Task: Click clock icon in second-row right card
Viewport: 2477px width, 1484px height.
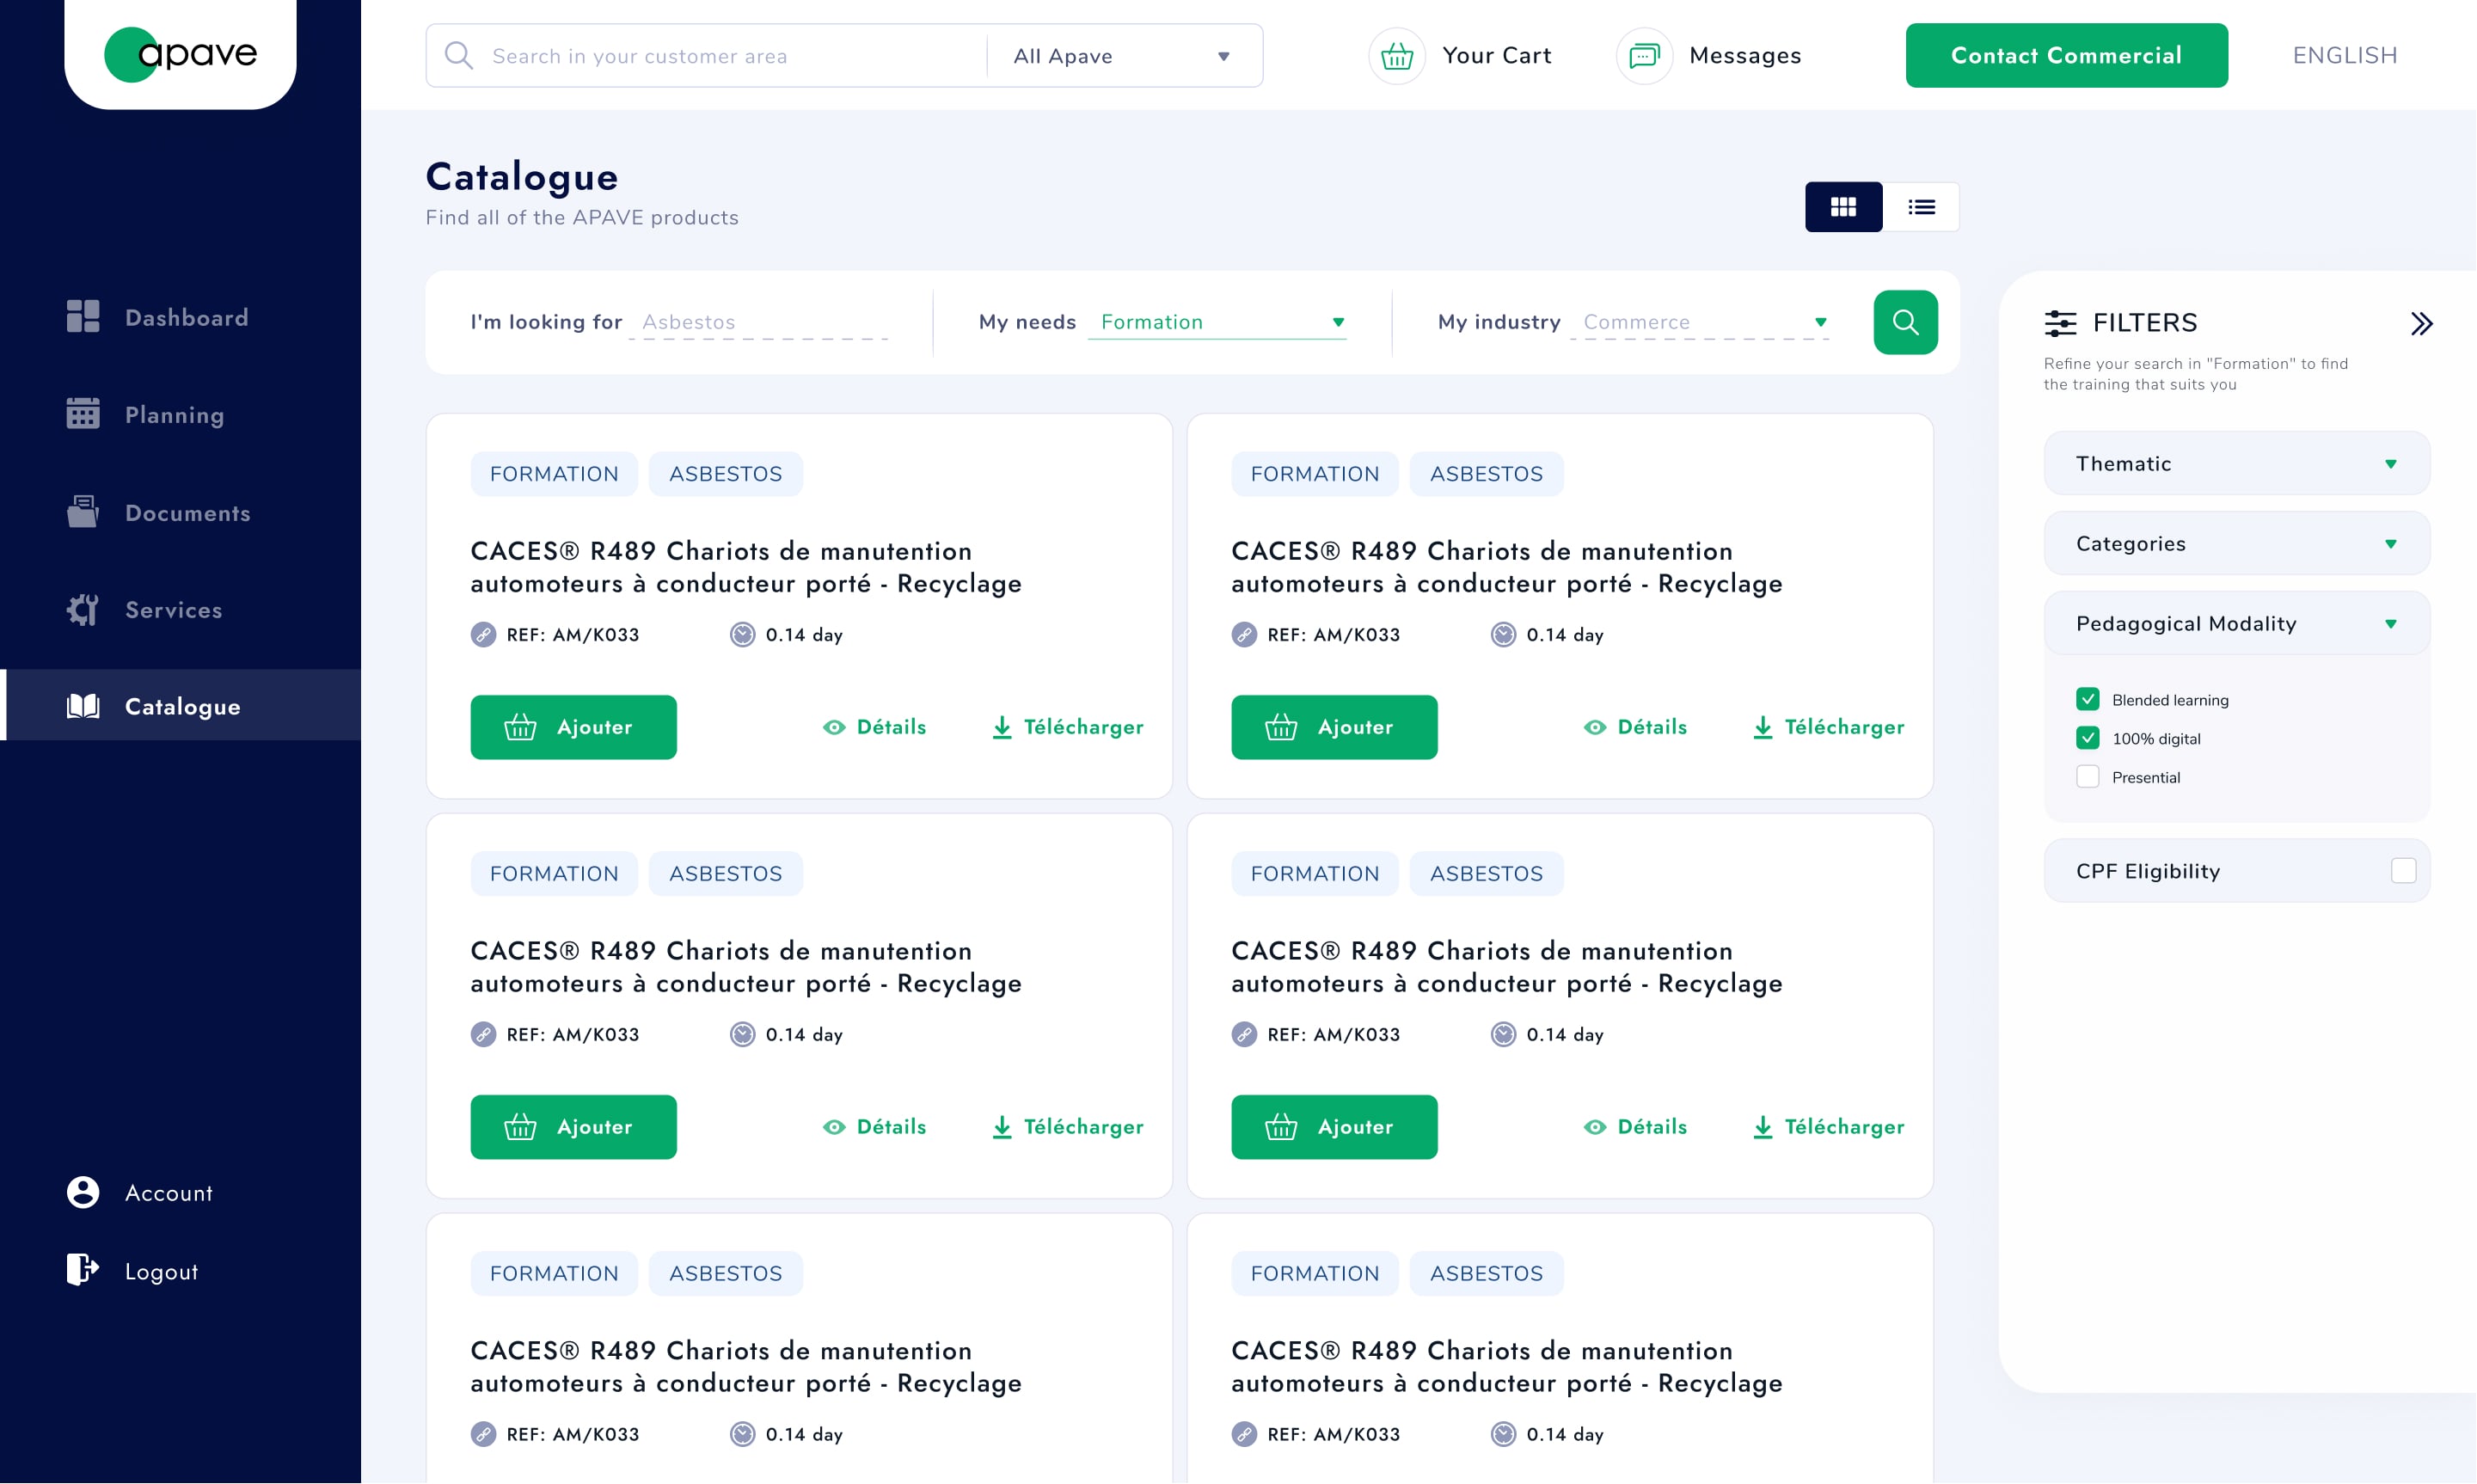Action: pos(1503,1035)
